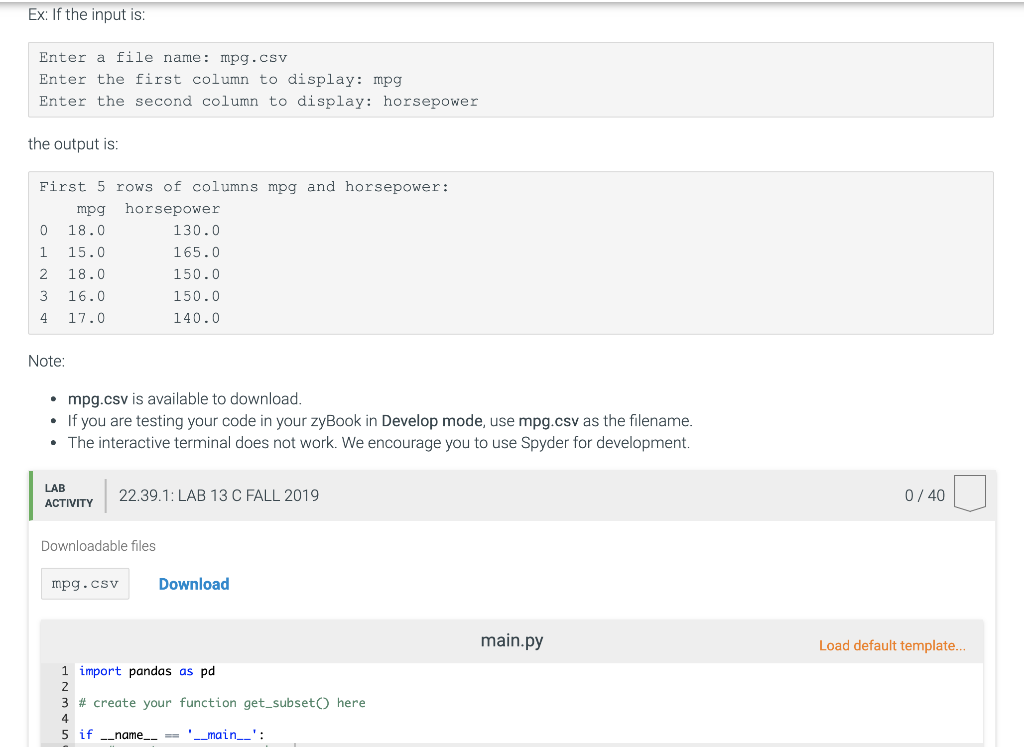Click line 1 import pandas code
This screenshot has width=1024, height=747.
[x=147, y=671]
